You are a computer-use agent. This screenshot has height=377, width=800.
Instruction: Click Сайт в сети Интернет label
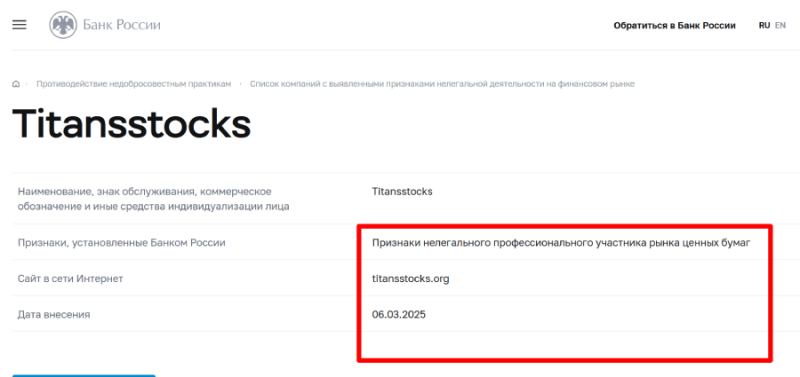[70, 279]
